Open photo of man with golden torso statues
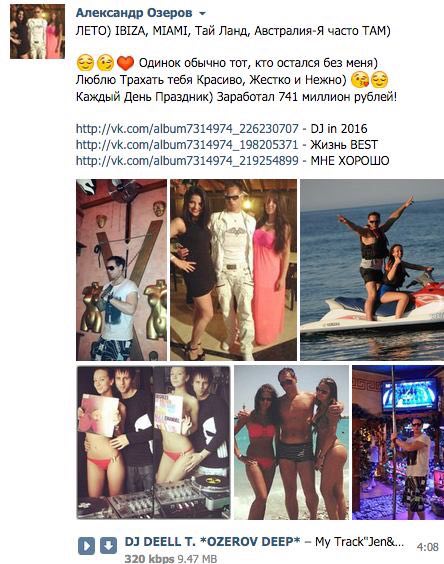Image resolution: width=444 pixels, height=564 pixels. click(121, 270)
